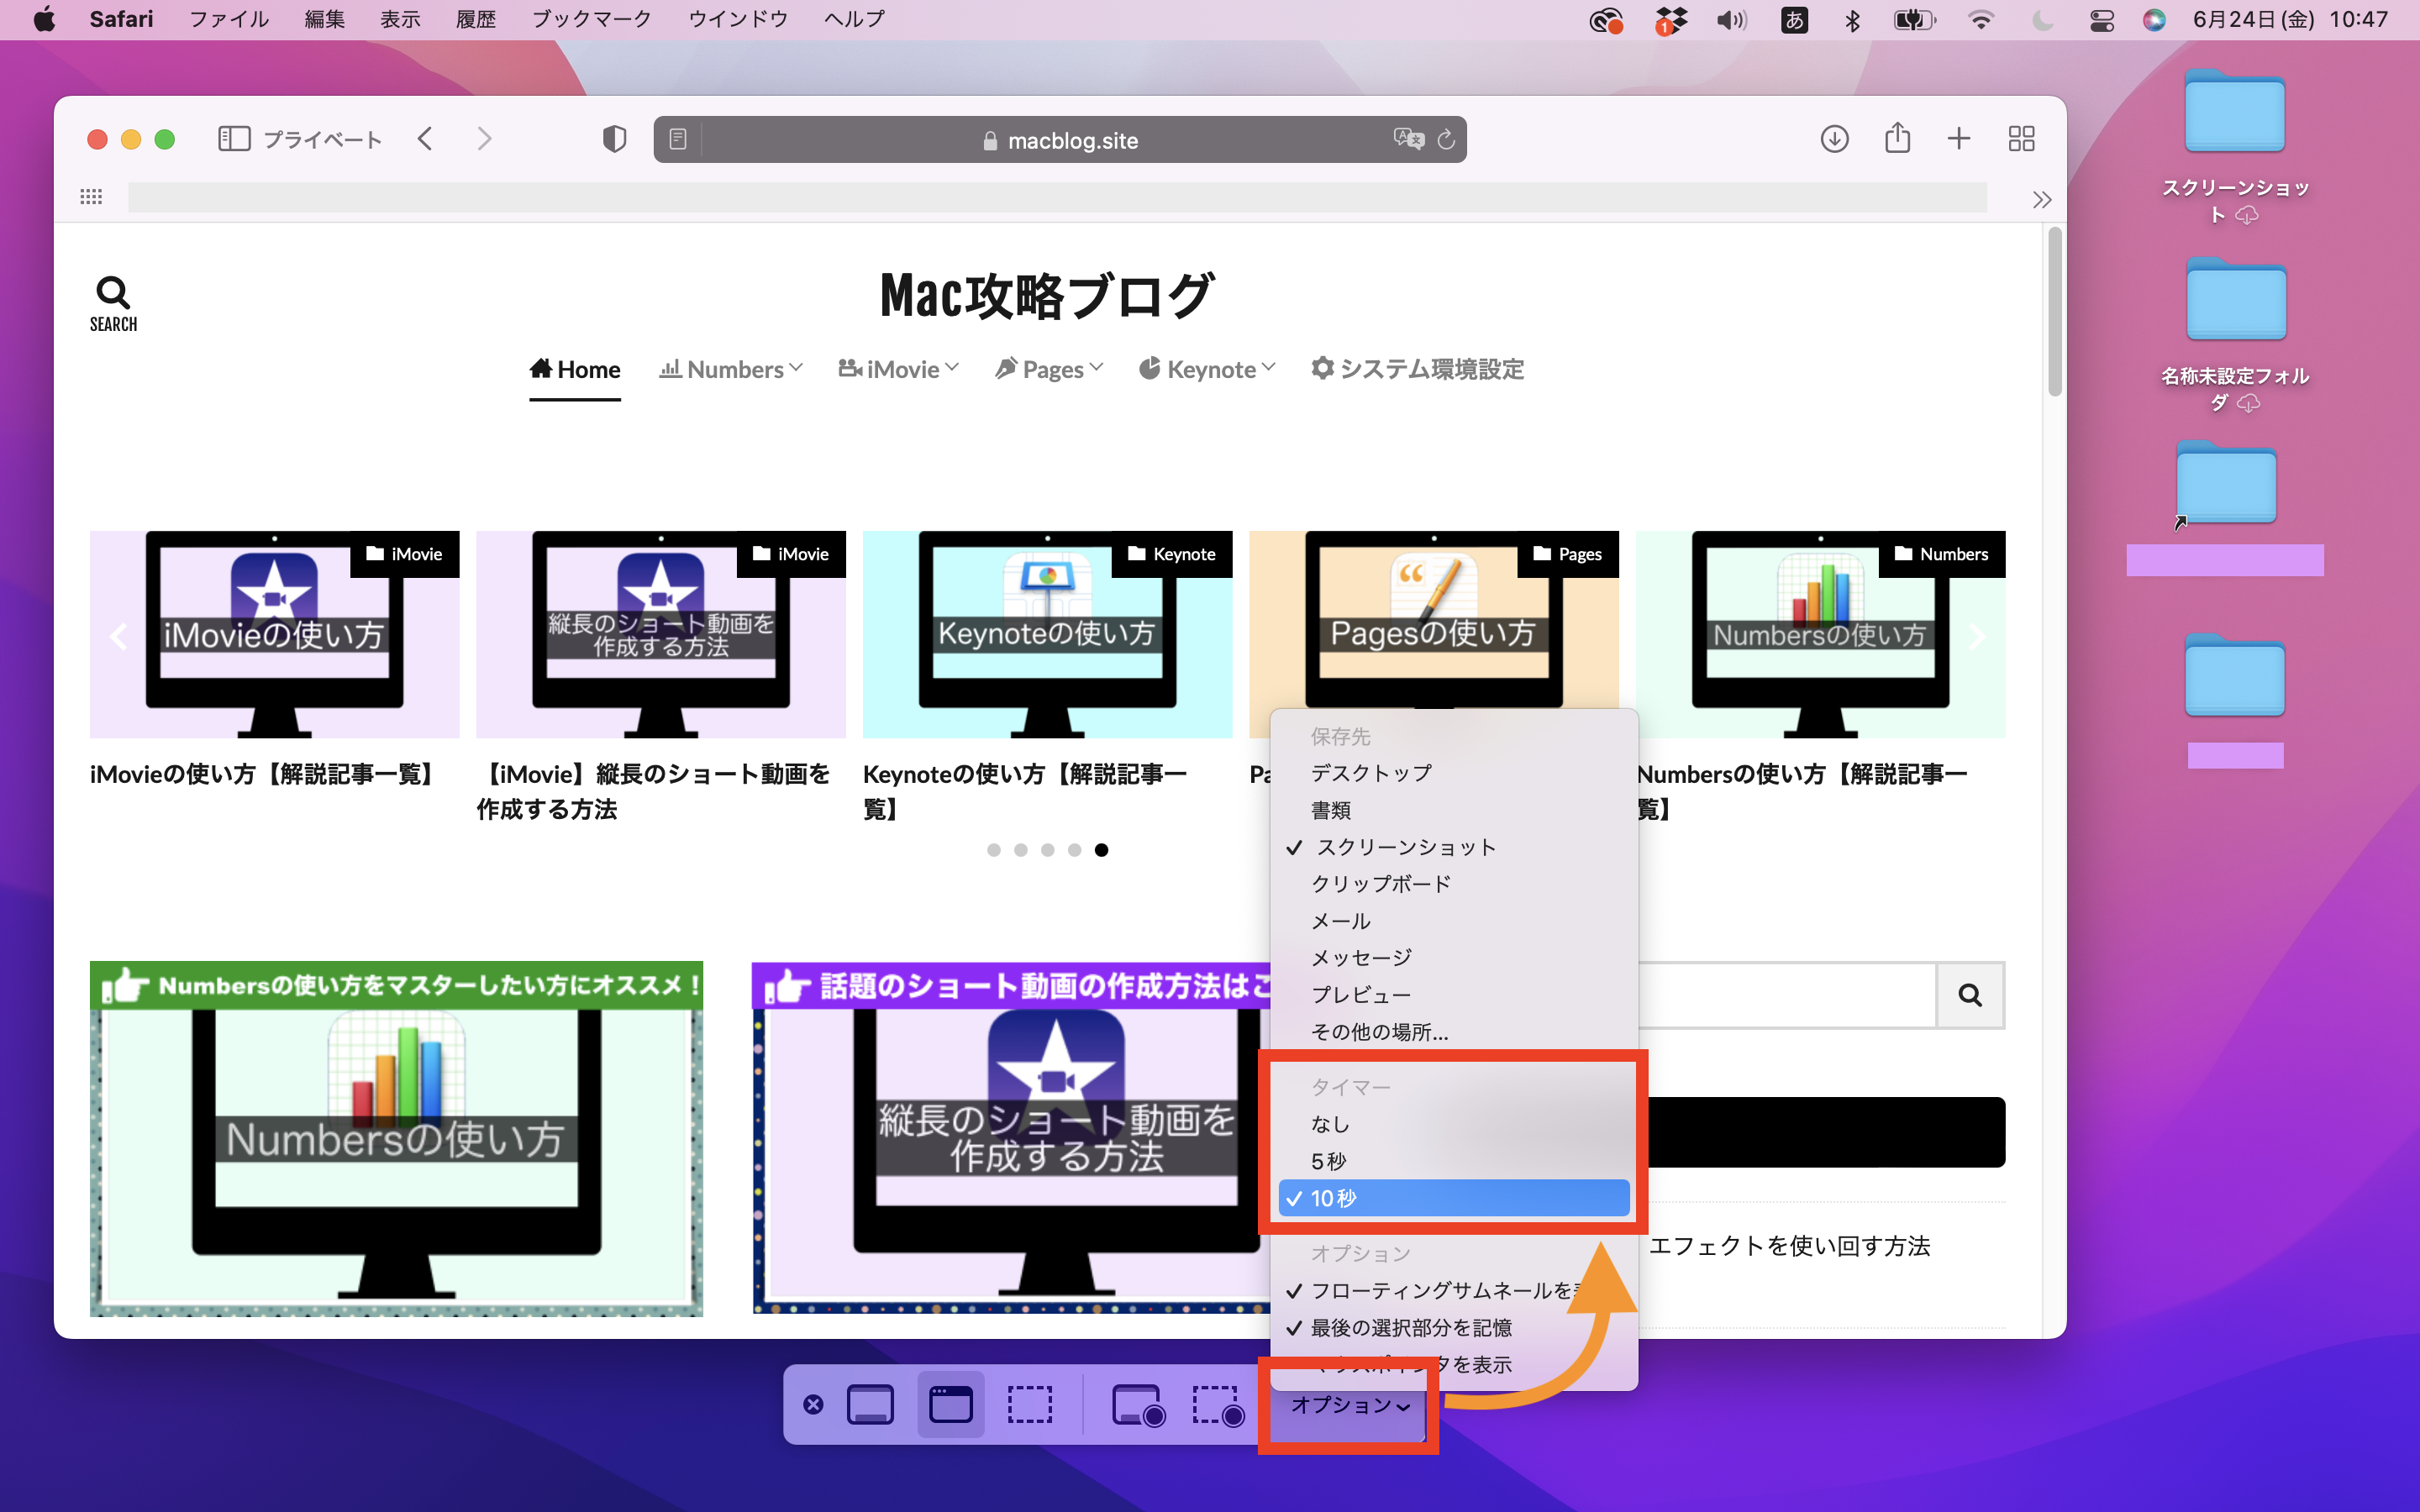Click the sidebar search magnifier button

[x=1970, y=995]
